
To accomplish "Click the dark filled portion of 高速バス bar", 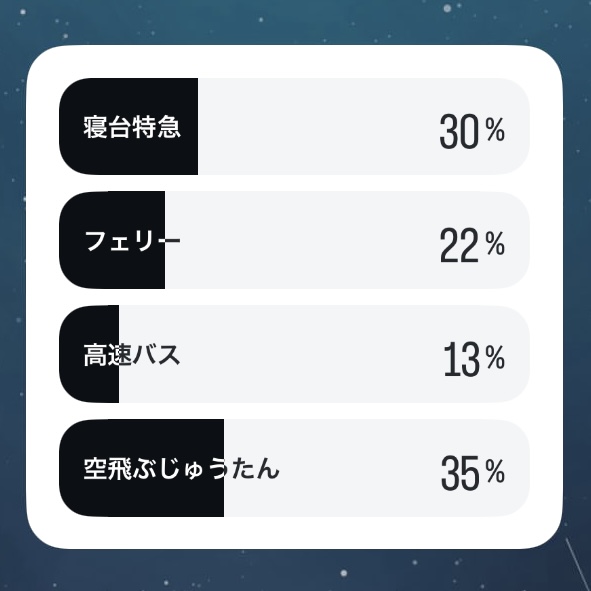I will click(x=89, y=354).
